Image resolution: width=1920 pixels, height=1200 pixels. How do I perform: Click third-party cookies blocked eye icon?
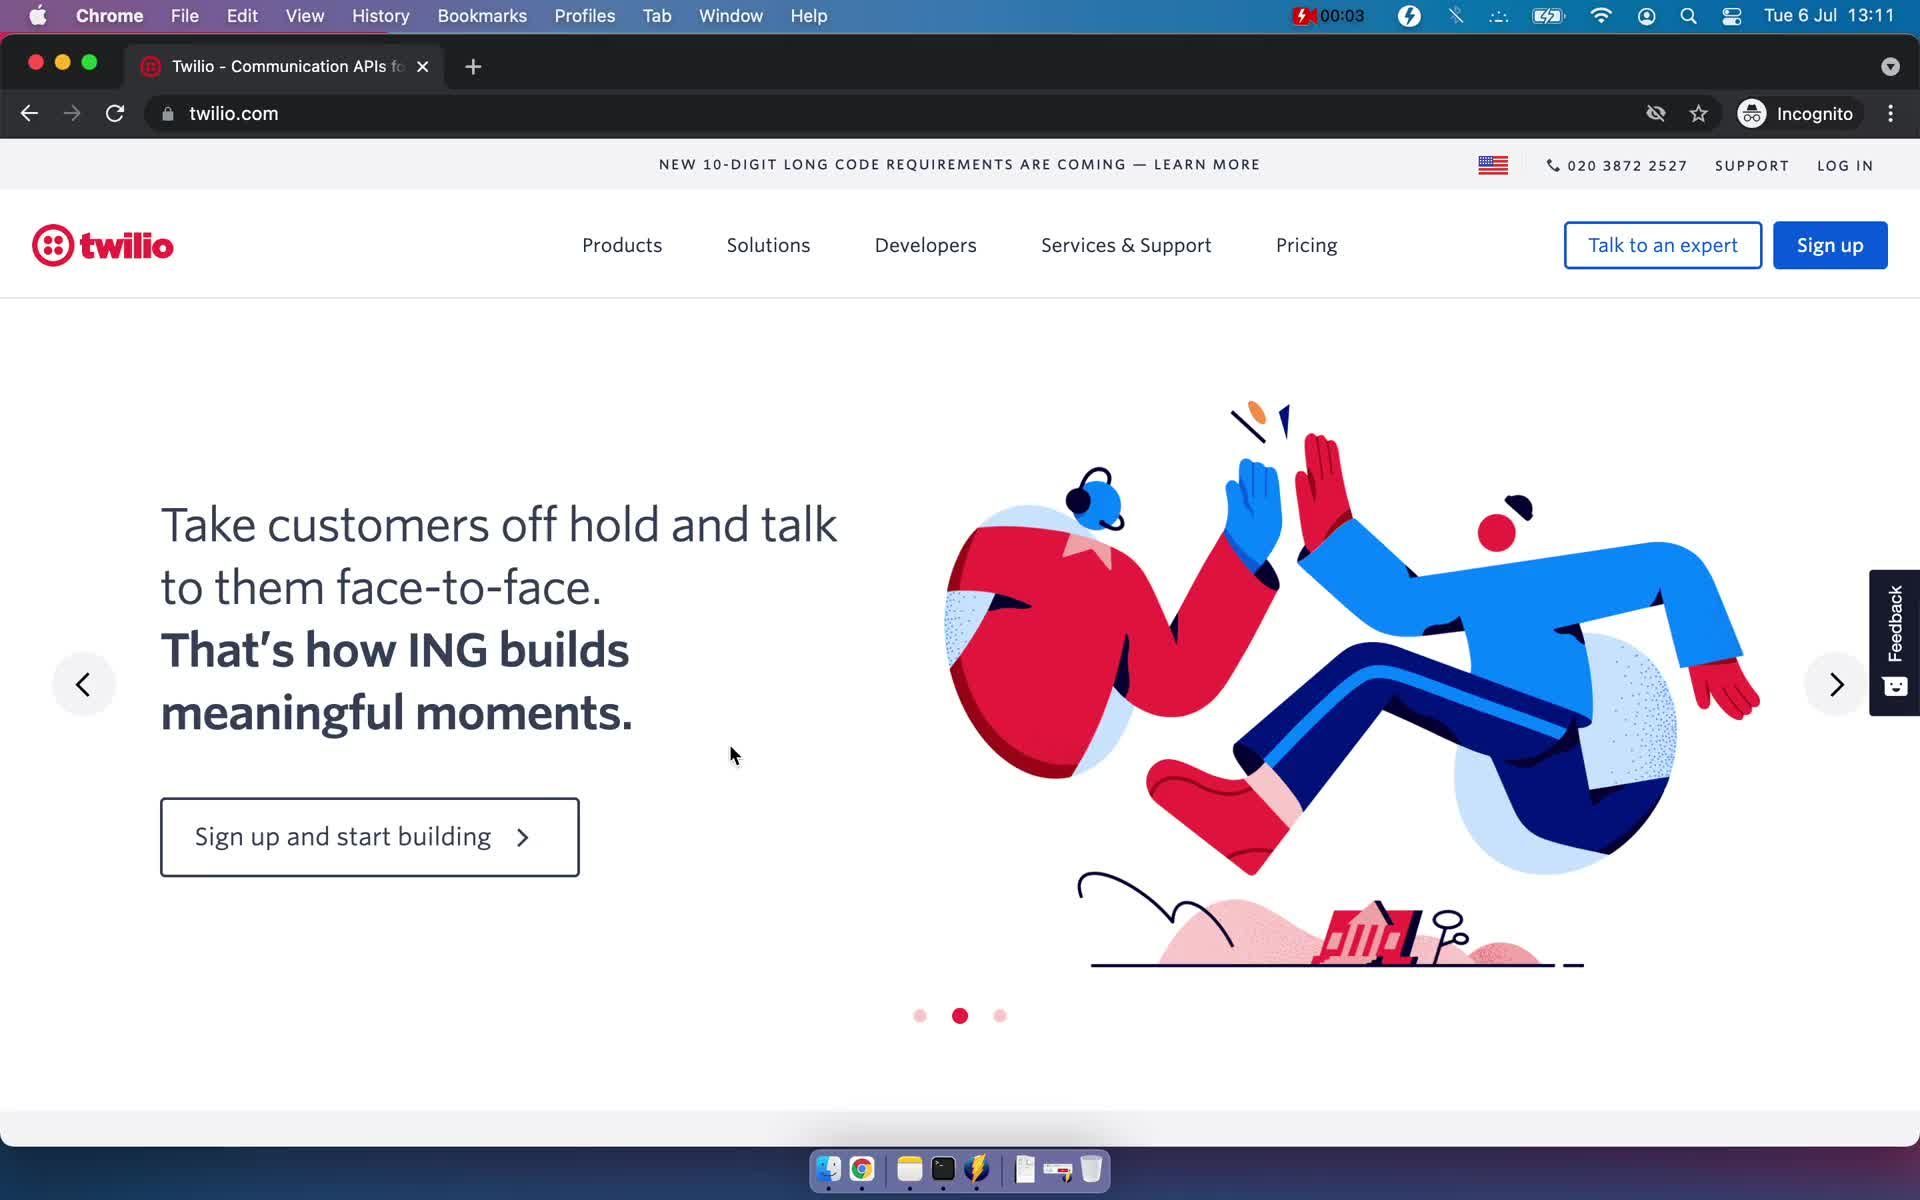(x=1655, y=114)
